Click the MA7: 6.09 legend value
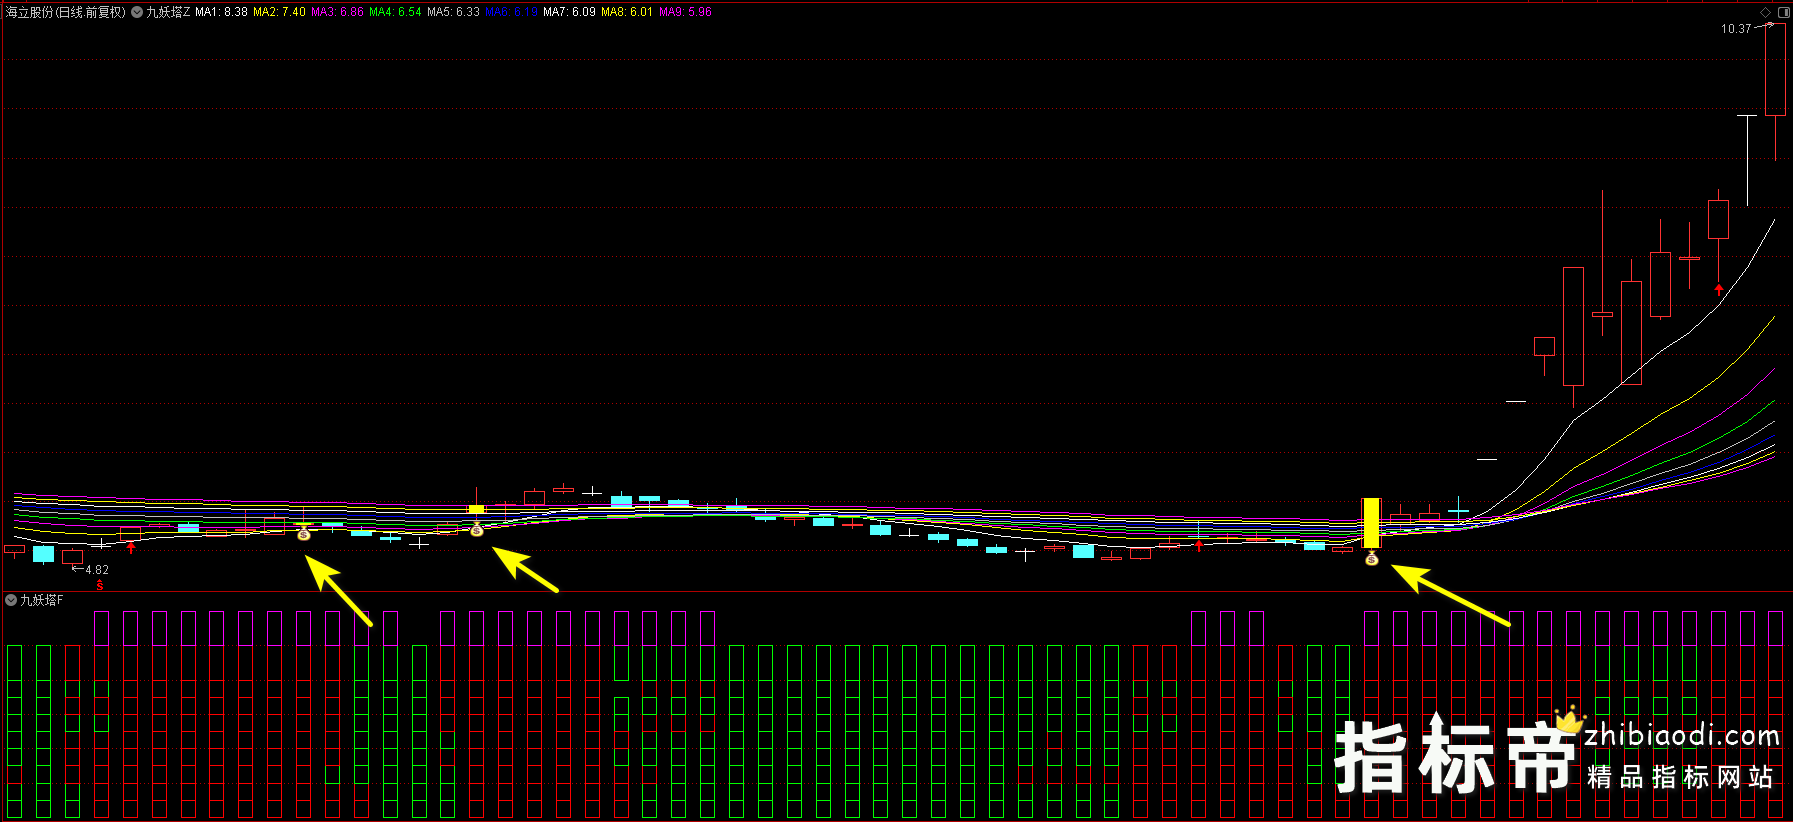Screen dimensions: 1793x822 pyautogui.click(x=569, y=12)
